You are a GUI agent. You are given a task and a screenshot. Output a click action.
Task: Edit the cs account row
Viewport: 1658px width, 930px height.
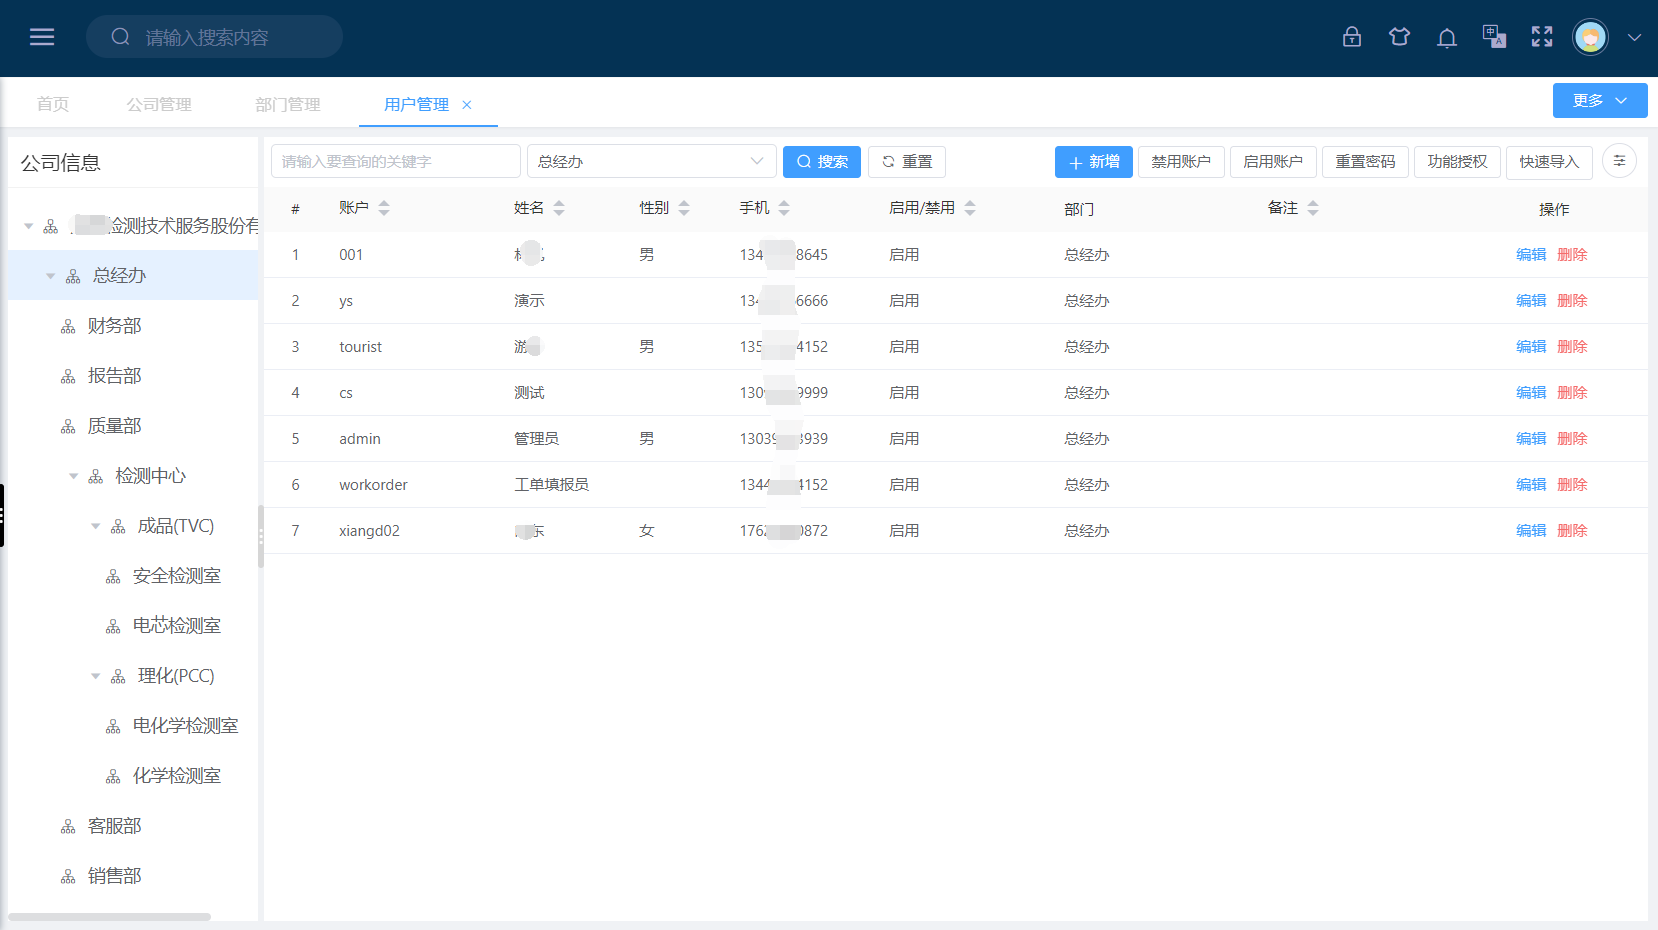(1531, 392)
